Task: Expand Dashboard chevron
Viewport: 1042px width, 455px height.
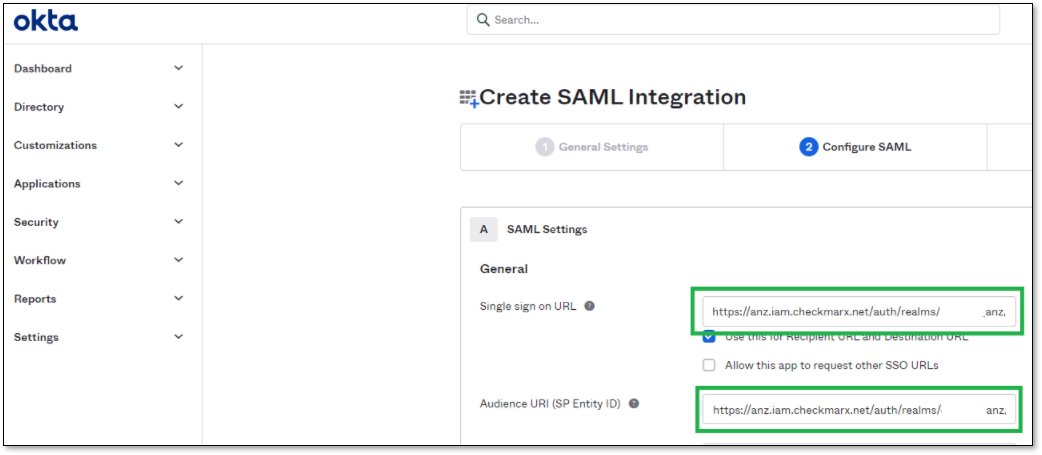Action: [178, 68]
